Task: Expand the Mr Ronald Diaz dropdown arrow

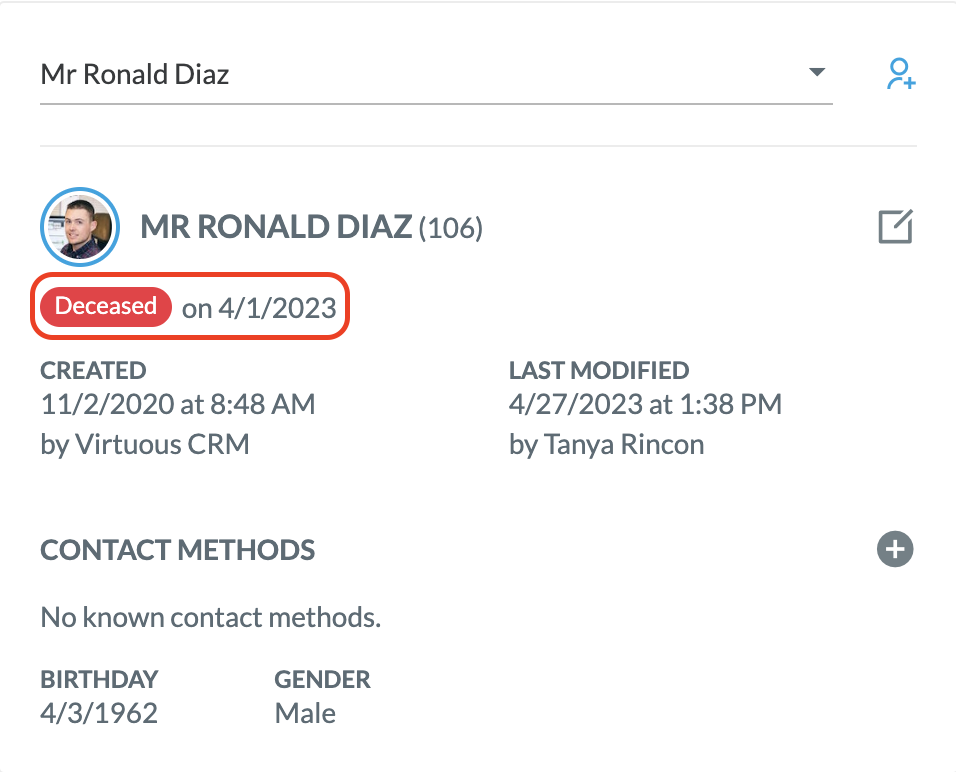Action: coord(816,72)
